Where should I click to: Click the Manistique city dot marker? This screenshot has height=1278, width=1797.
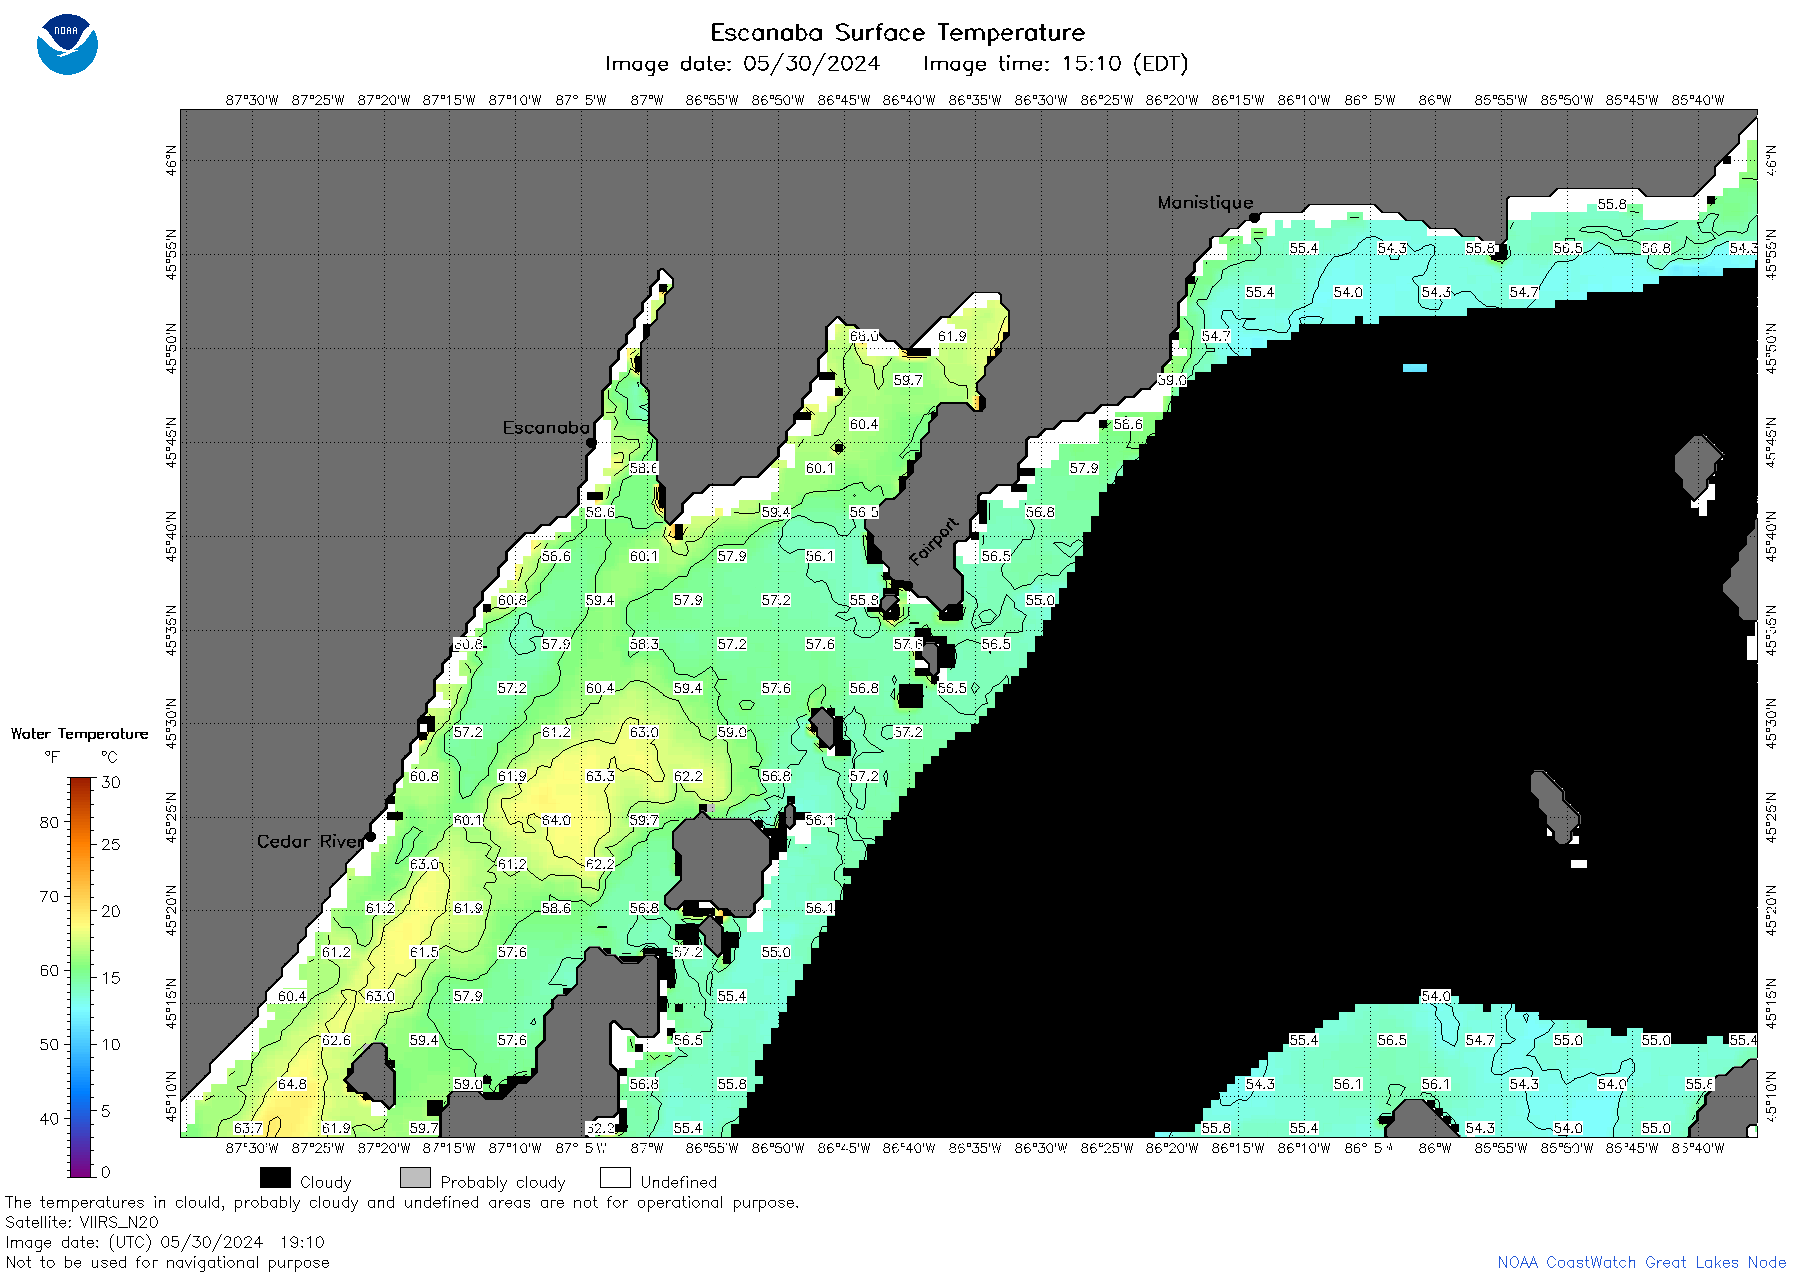[x=1254, y=217]
